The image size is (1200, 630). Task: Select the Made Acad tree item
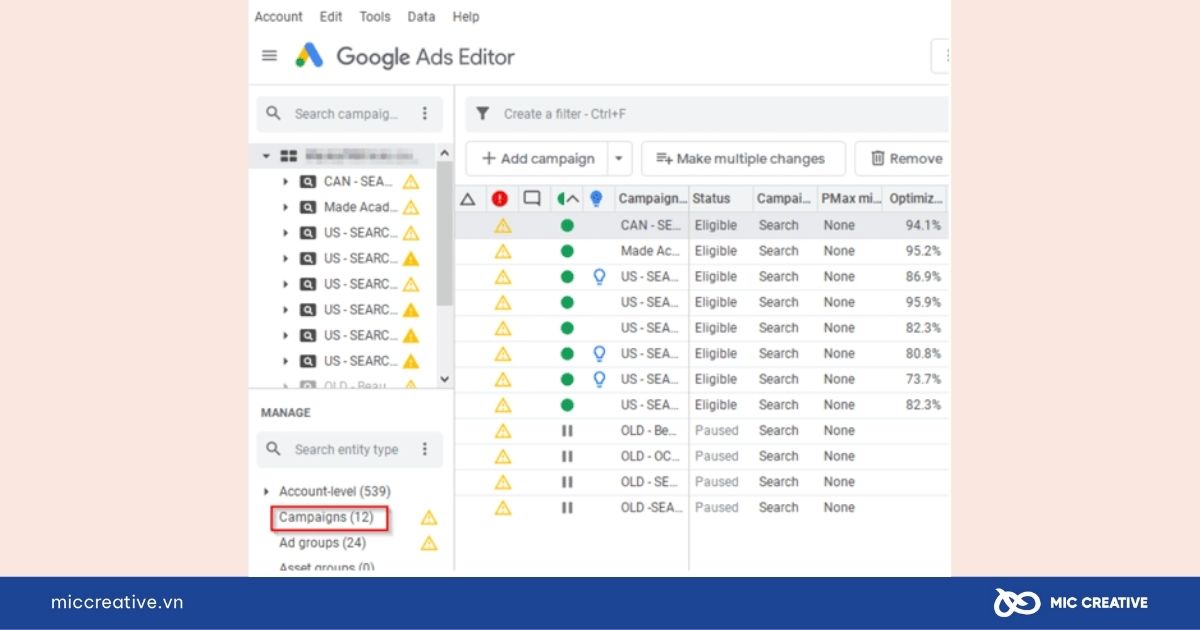pos(361,208)
